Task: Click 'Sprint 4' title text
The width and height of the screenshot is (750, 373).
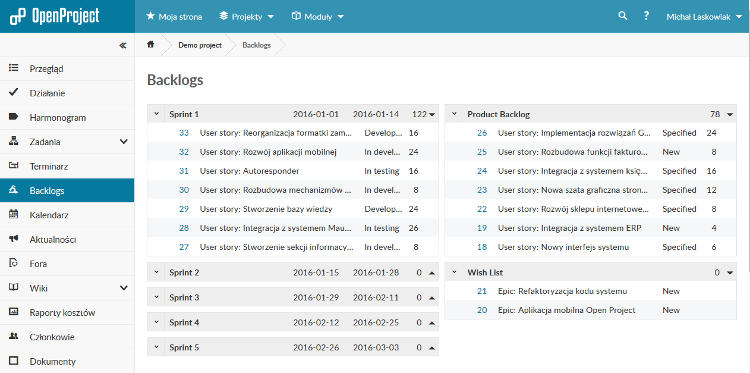Action: [x=184, y=322]
